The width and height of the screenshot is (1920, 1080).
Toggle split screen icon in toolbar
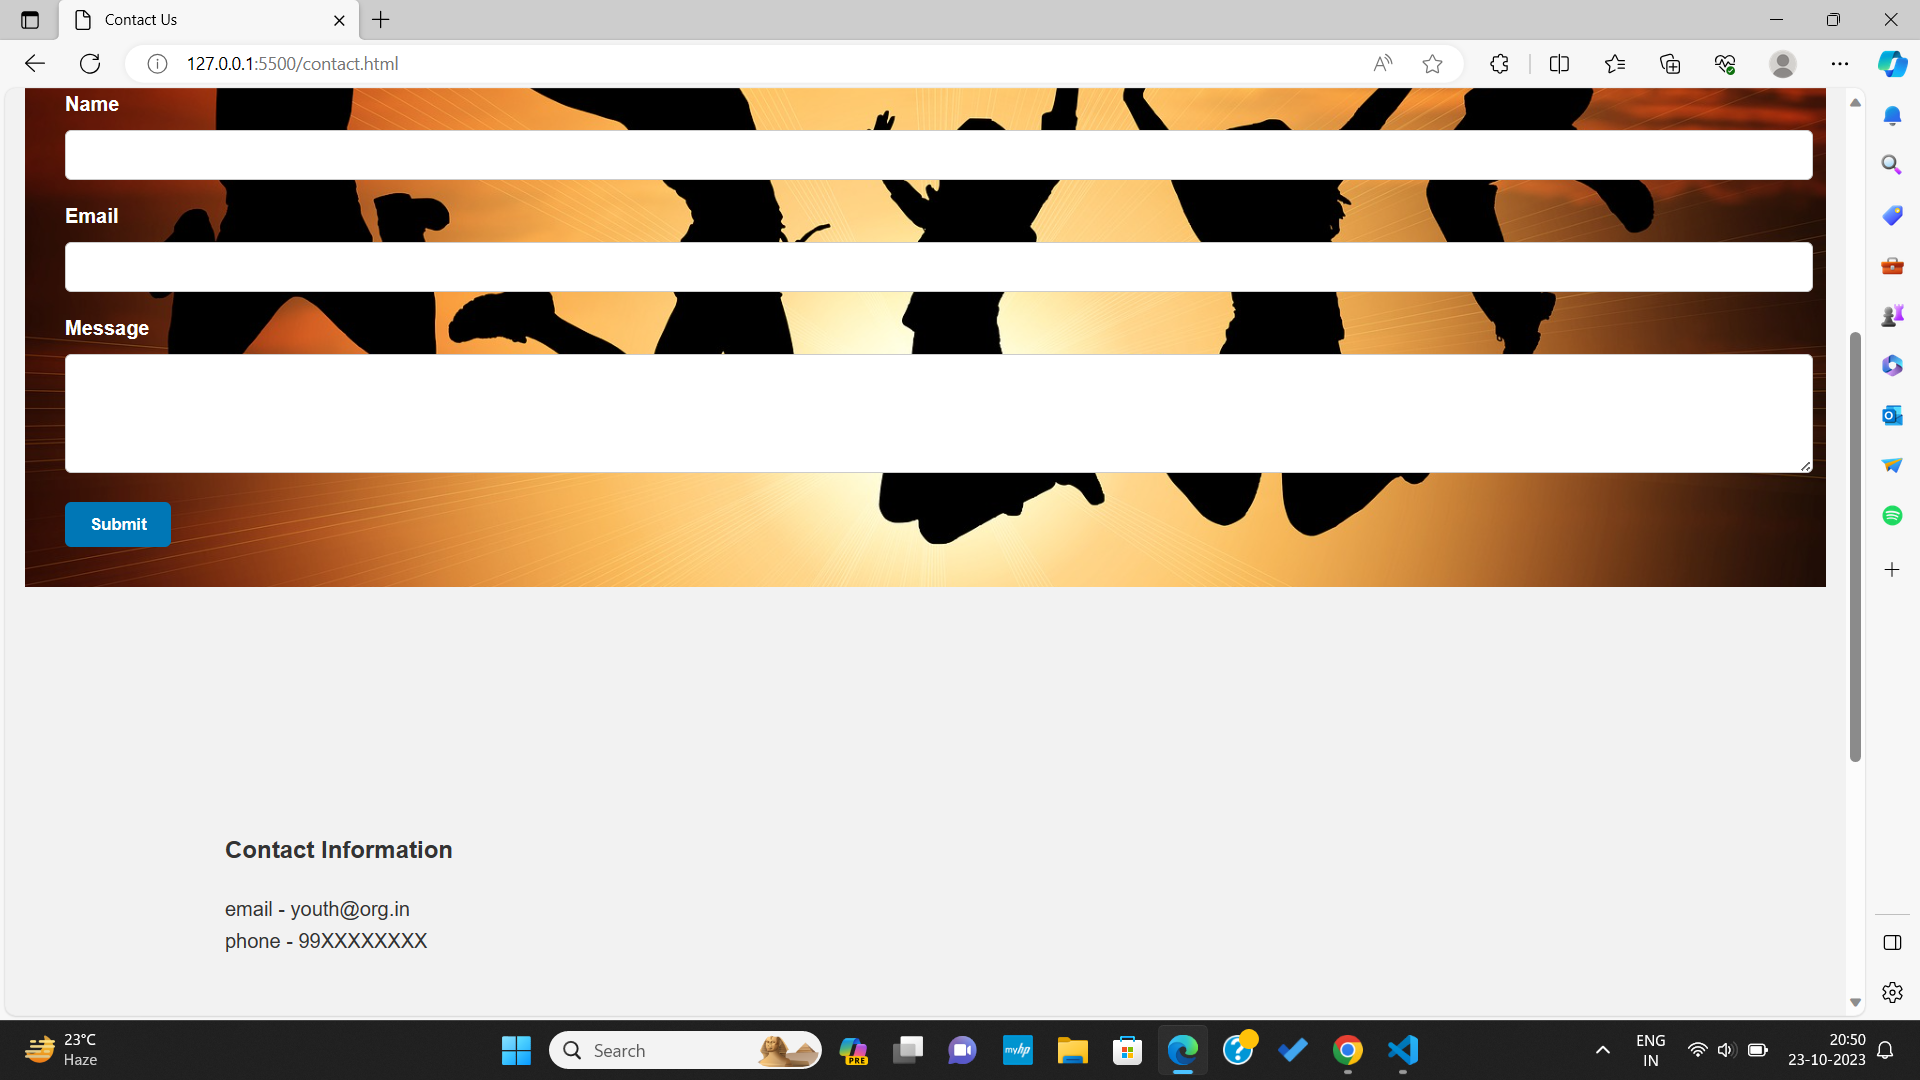[x=1559, y=64]
